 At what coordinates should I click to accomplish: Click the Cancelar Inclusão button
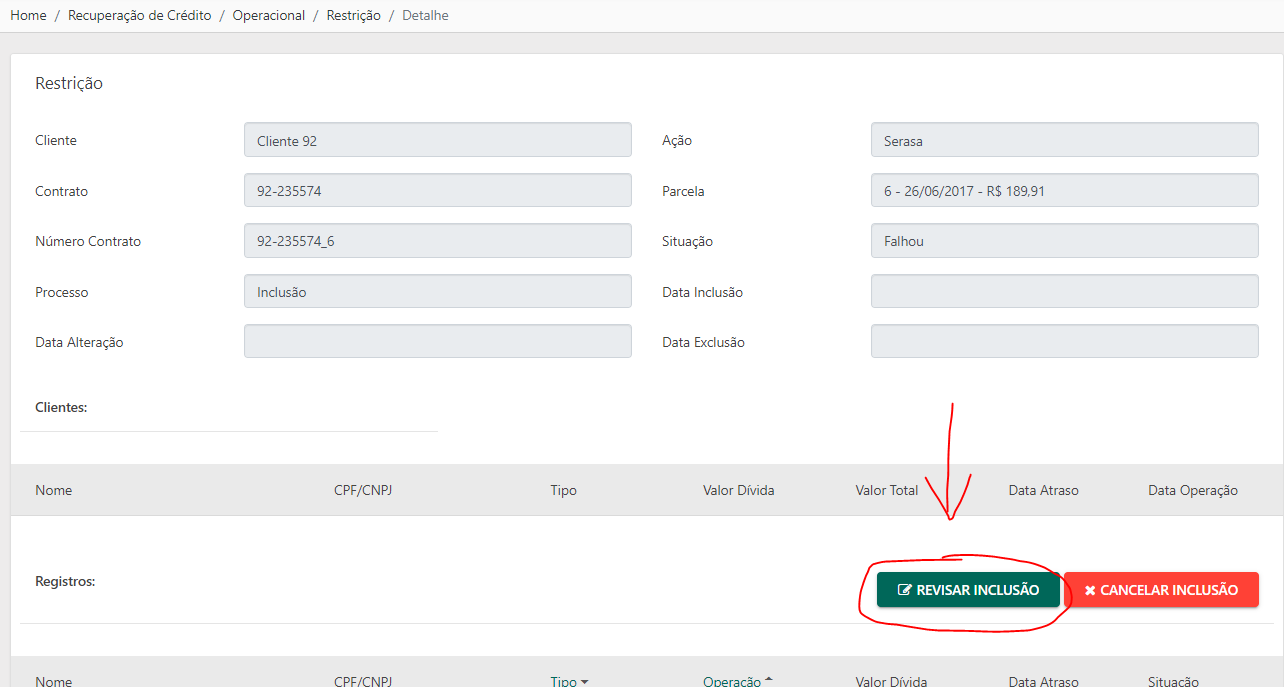pos(1161,590)
